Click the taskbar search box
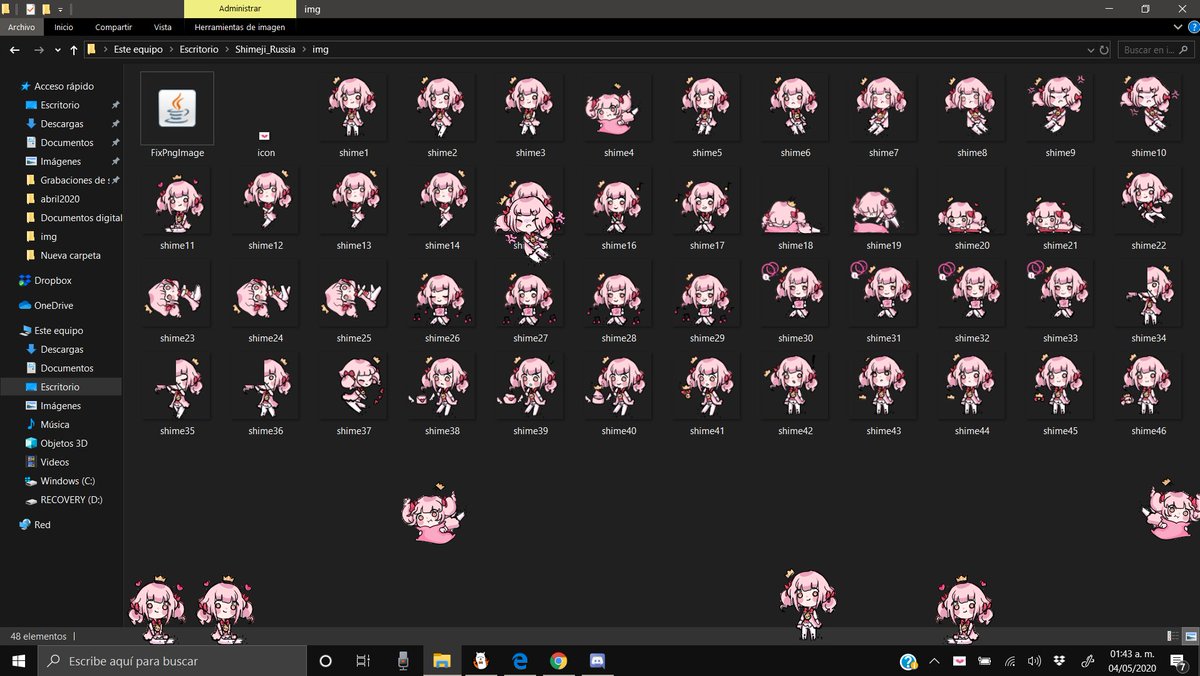 click(x=172, y=661)
